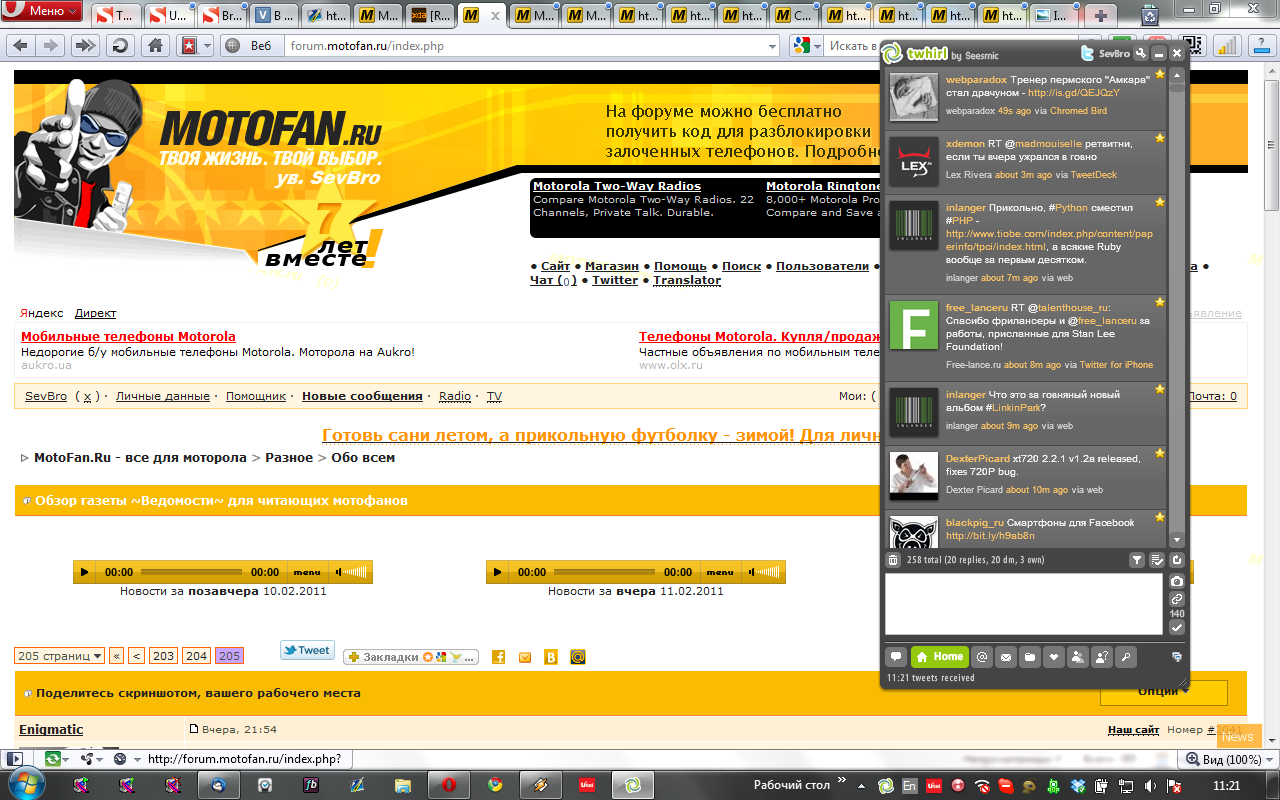The height and width of the screenshot is (800, 1280).
Task: Toggle Opera panels sidebar button
Action: [13, 759]
